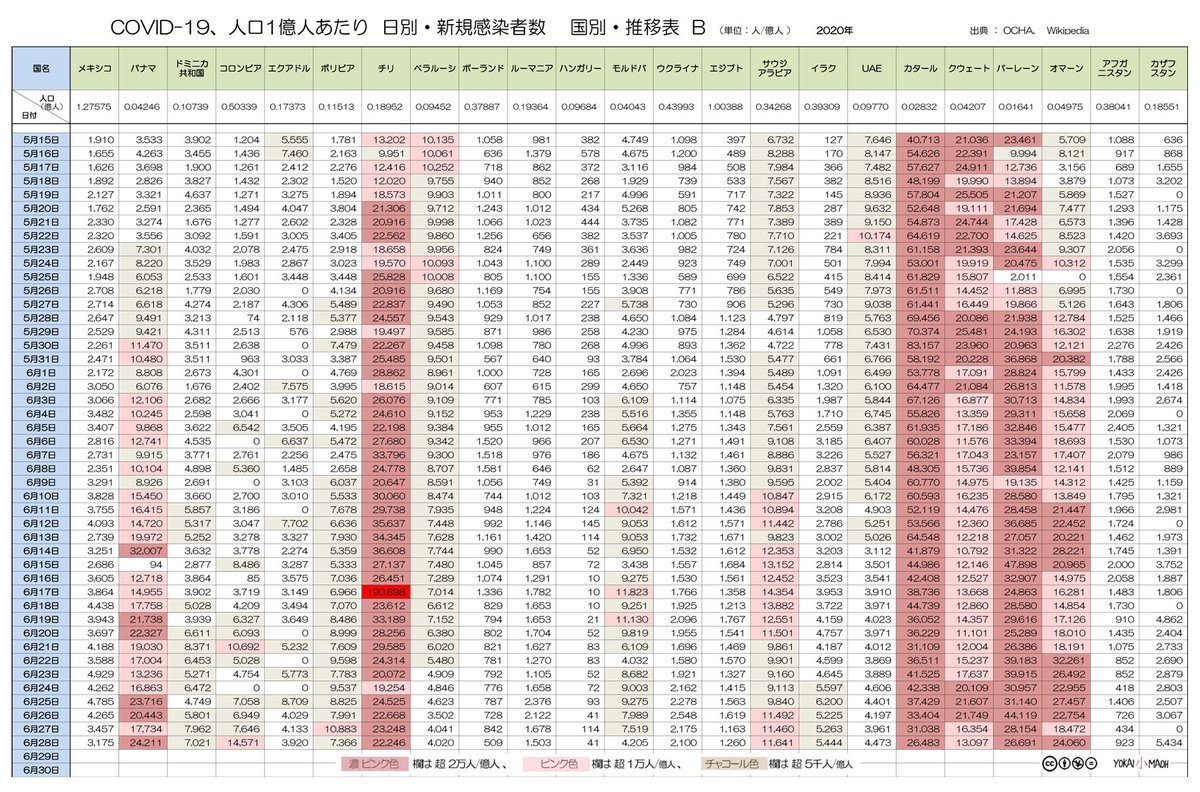Click the table title starting COVID-19

(x=407, y=28)
